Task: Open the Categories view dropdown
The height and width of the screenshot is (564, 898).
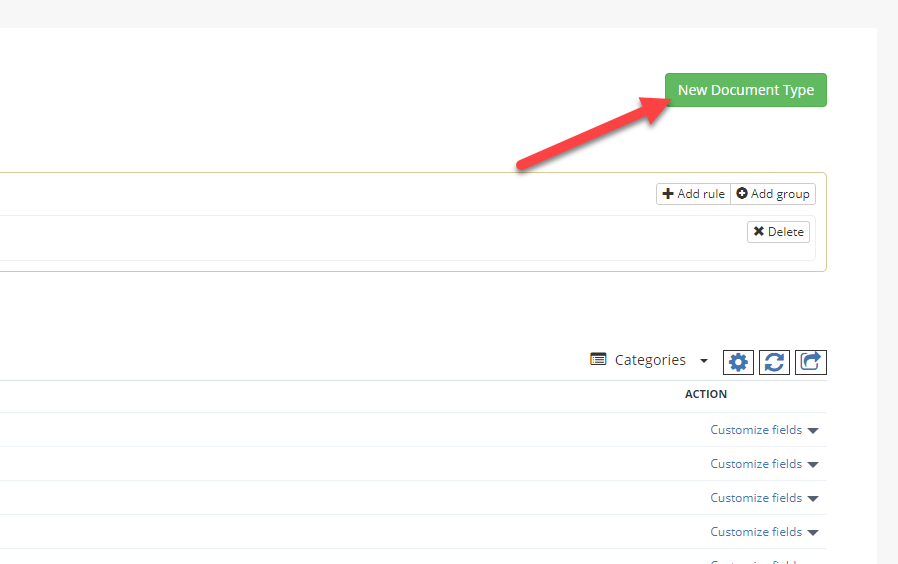Action: coord(649,360)
